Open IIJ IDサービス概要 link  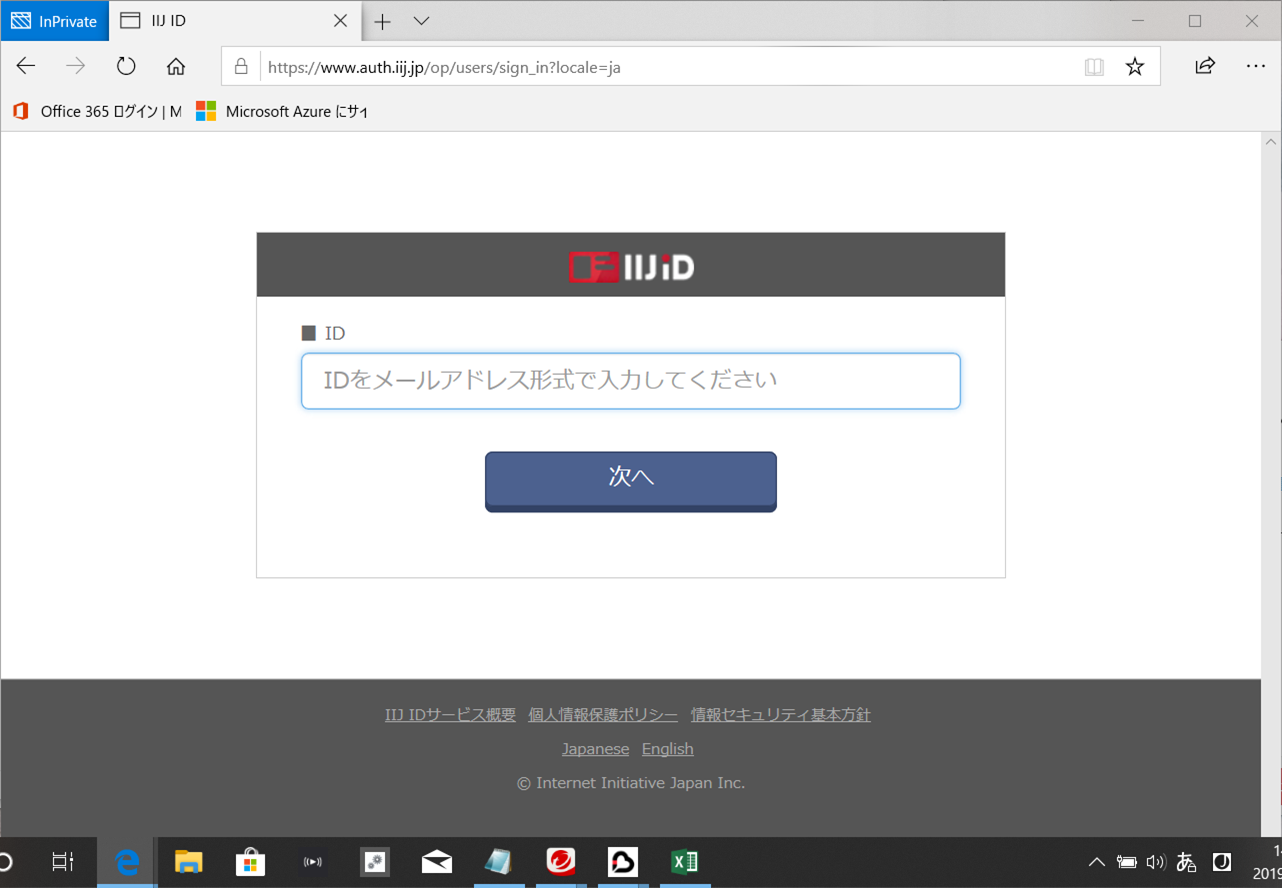450,715
